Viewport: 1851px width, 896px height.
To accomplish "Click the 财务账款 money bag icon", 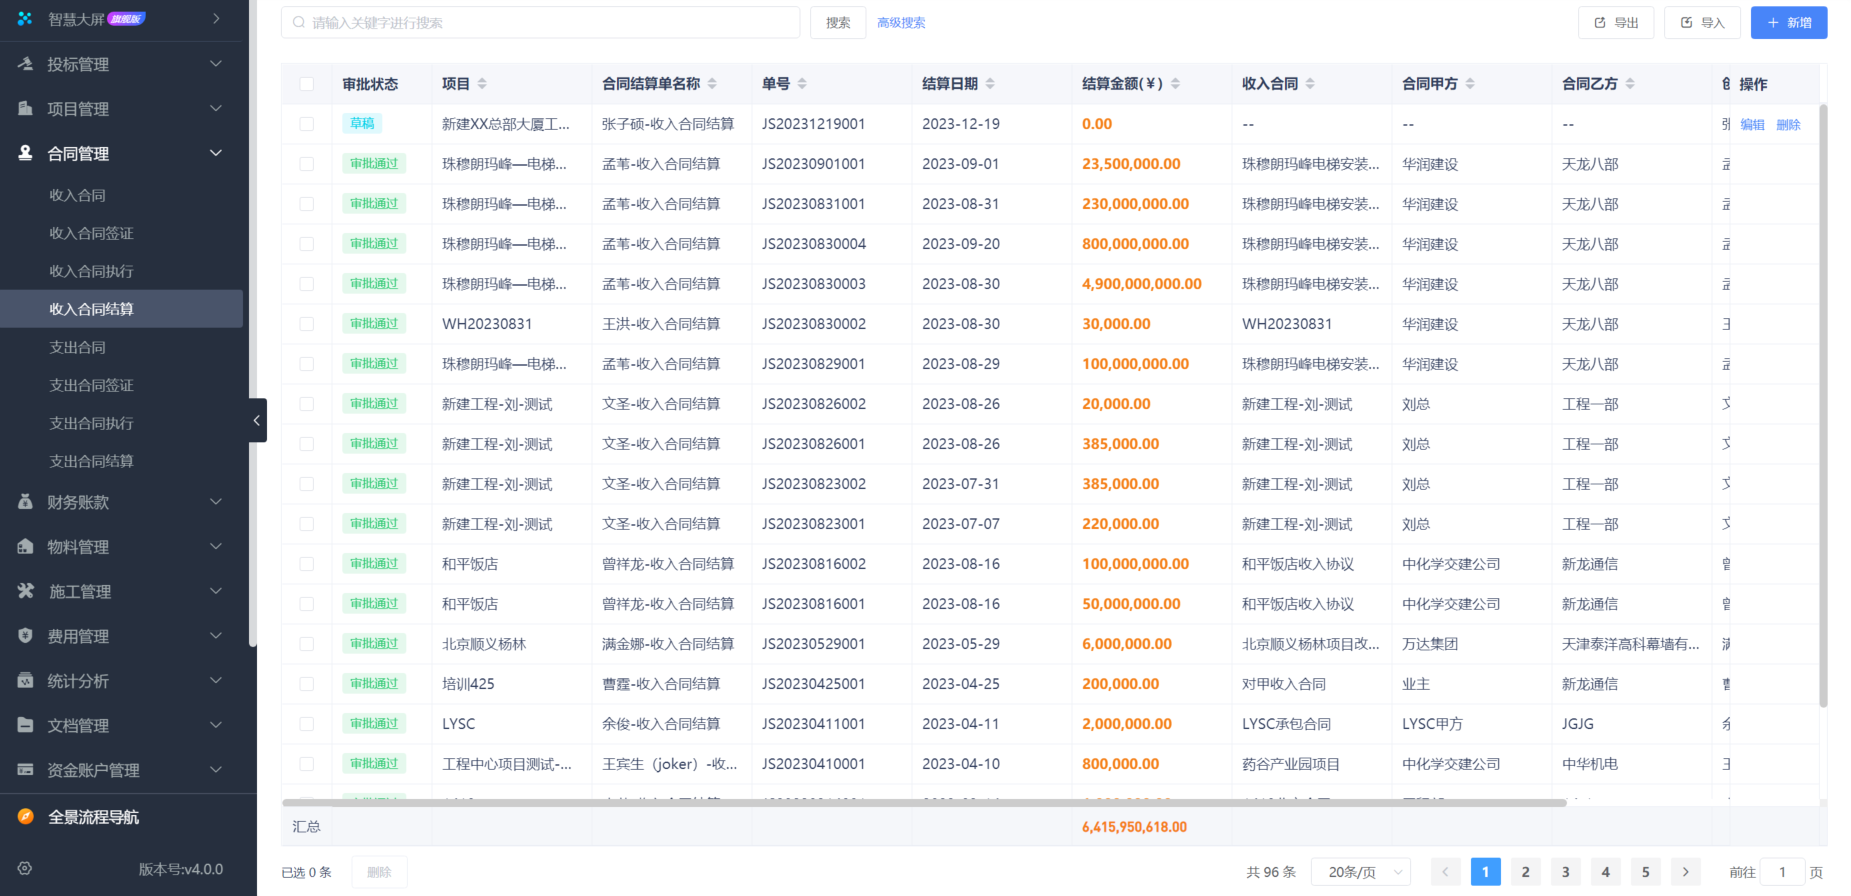I will pos(26,502).
